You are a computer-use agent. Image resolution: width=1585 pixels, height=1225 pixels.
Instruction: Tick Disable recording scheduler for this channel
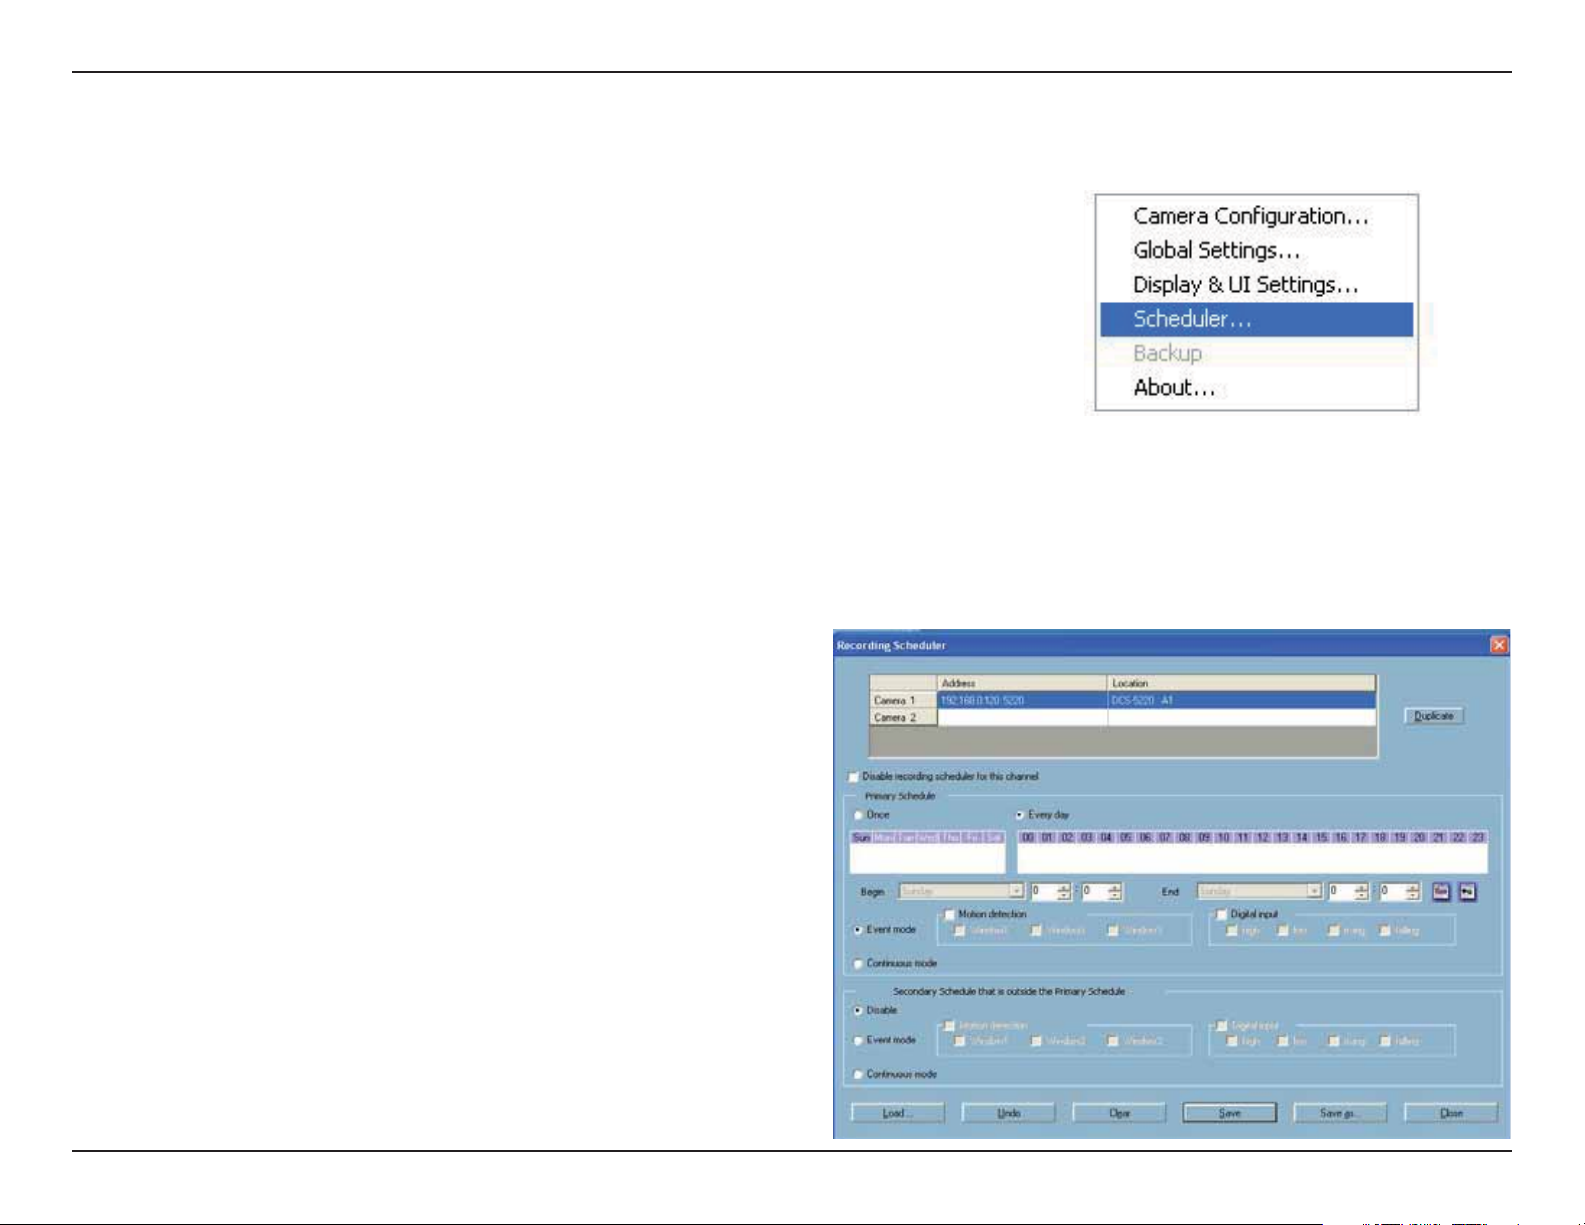[x=854, y=776]
